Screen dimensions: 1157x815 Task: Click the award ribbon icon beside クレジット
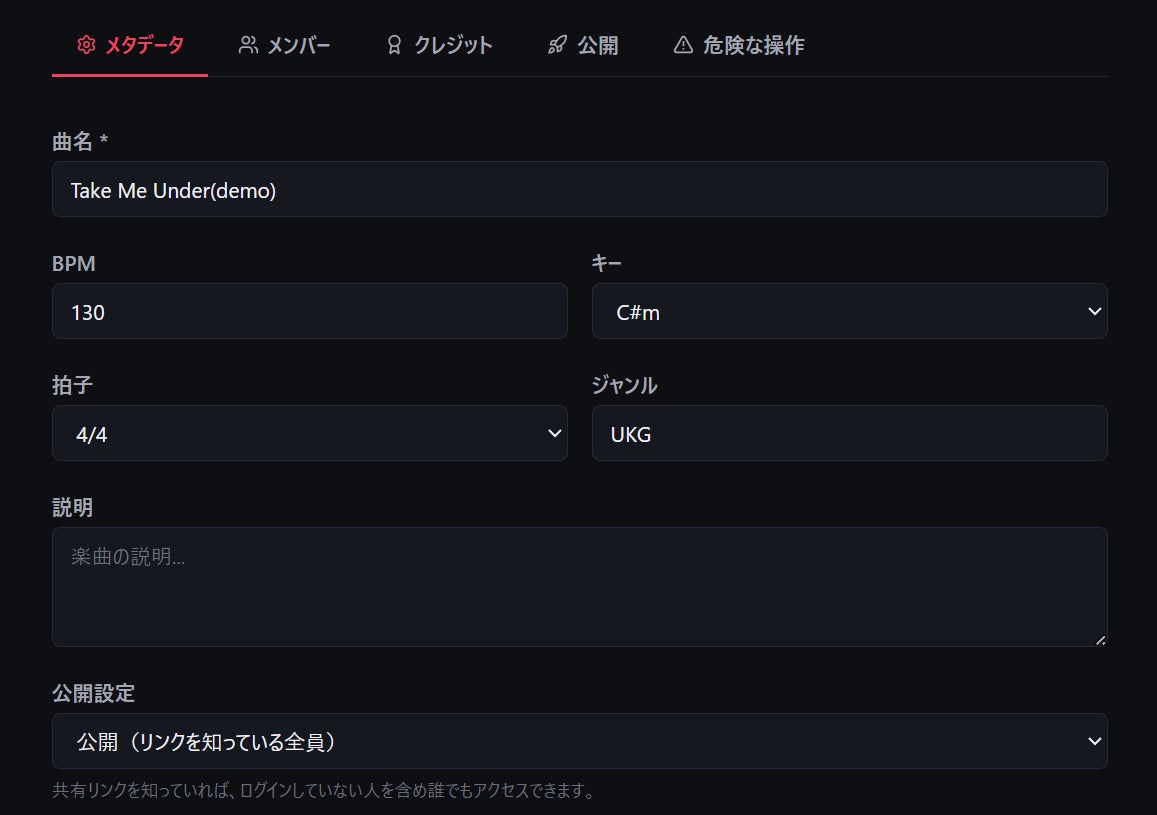pyautogui.click(x=394, y=45)
